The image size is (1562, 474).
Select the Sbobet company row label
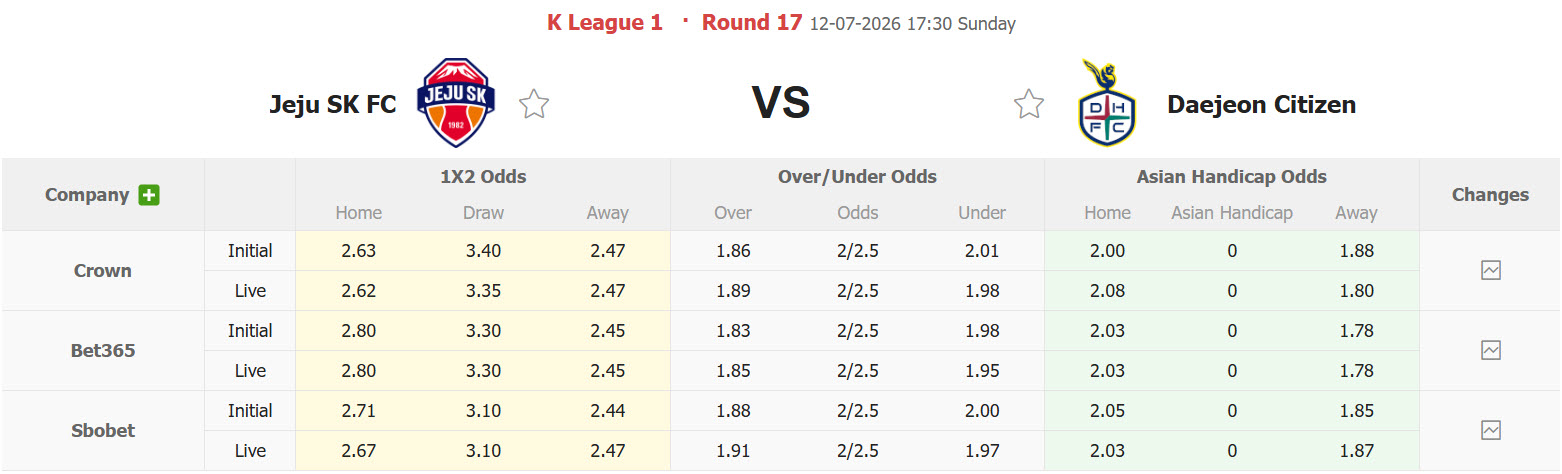(103, 430)
